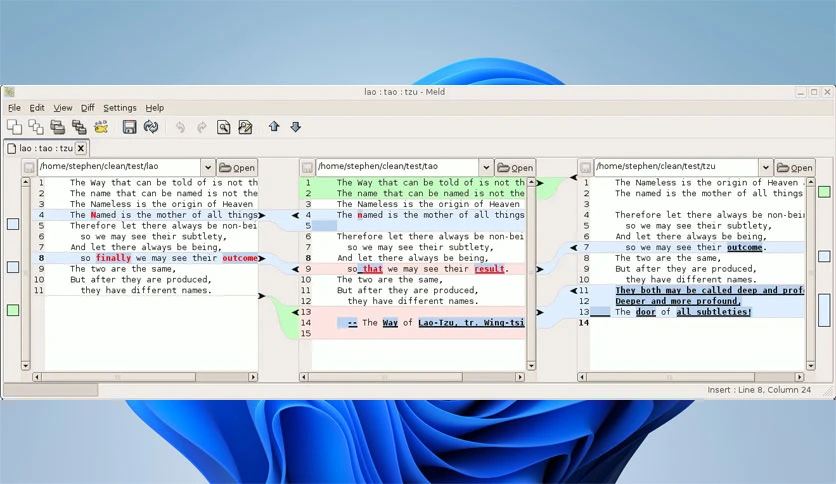Click tzu pane vertical scrollbar down arrow
Viewport: 836px width, 484px height.
point(811,366)
